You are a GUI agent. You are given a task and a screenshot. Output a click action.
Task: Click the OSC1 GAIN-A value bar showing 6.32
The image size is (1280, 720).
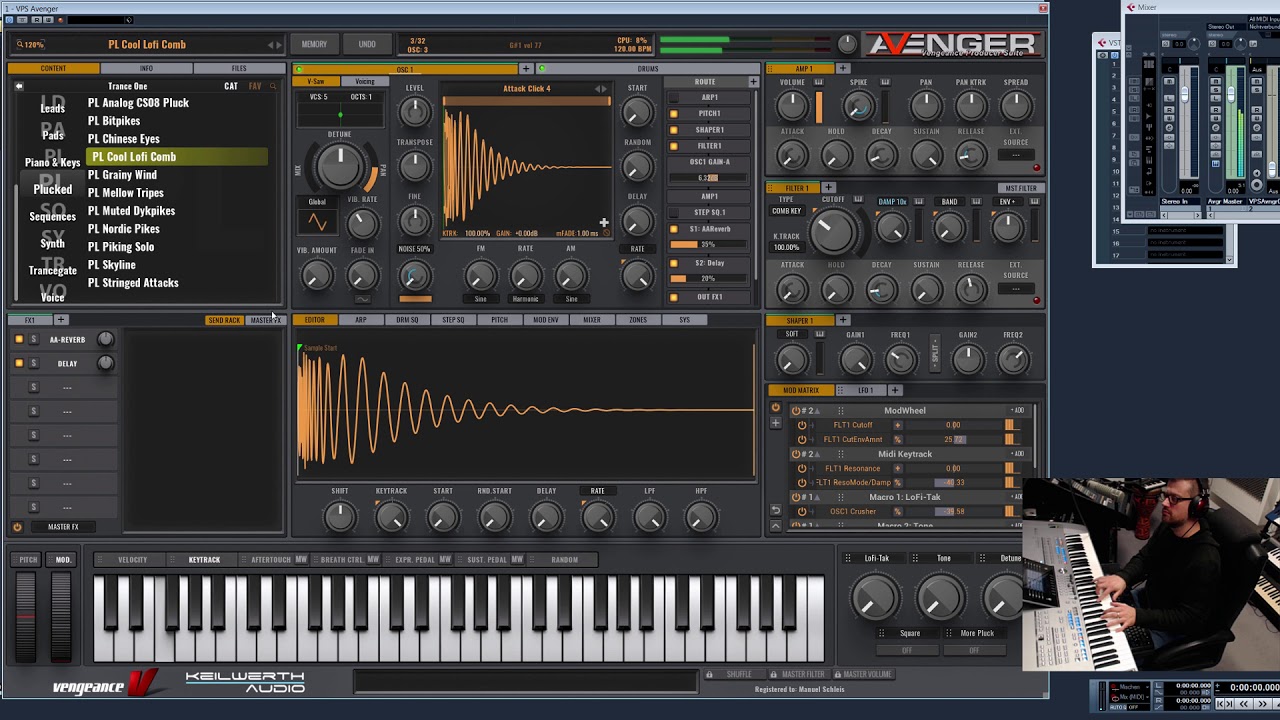[709, 178]
